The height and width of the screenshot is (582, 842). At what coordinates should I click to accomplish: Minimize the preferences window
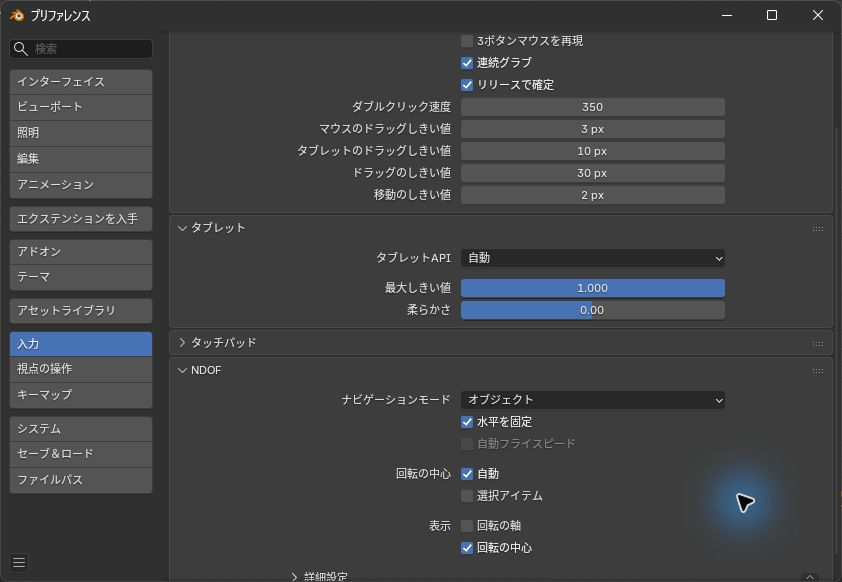pos(727,15)
